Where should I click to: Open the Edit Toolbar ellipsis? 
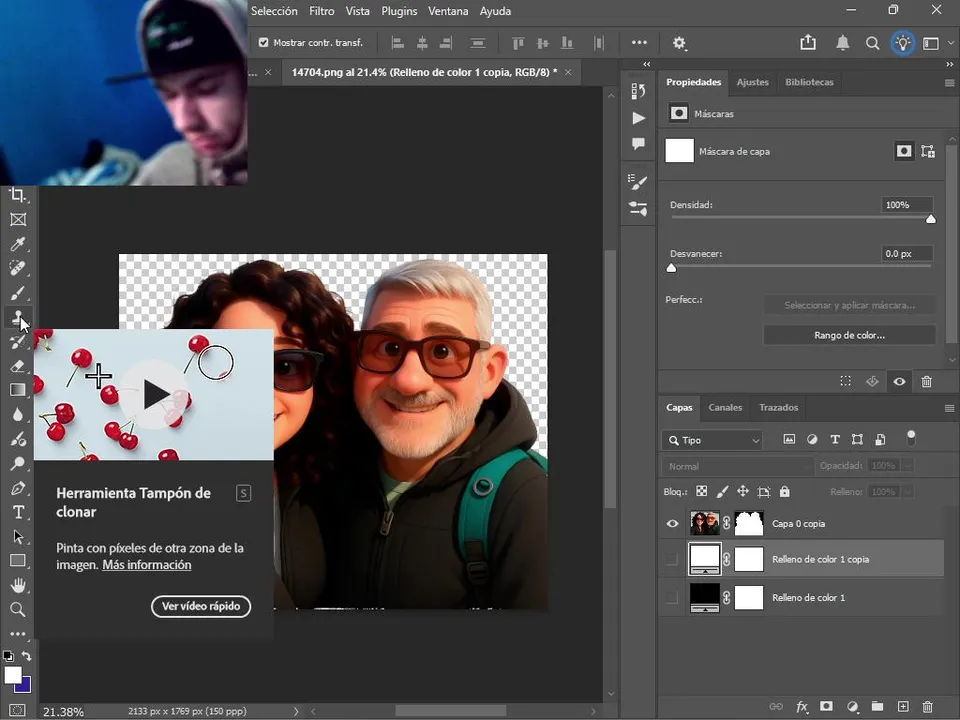click(18, 634)
